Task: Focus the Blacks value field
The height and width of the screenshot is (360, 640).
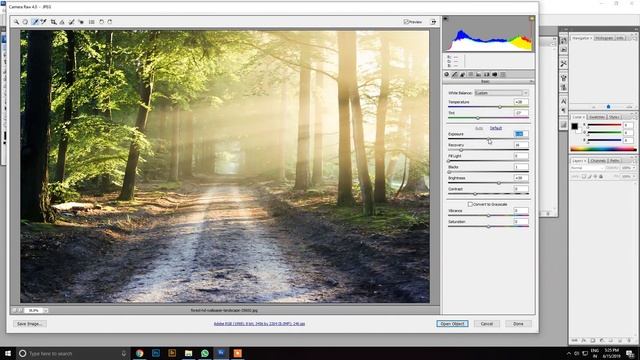Action: (521, 167)
